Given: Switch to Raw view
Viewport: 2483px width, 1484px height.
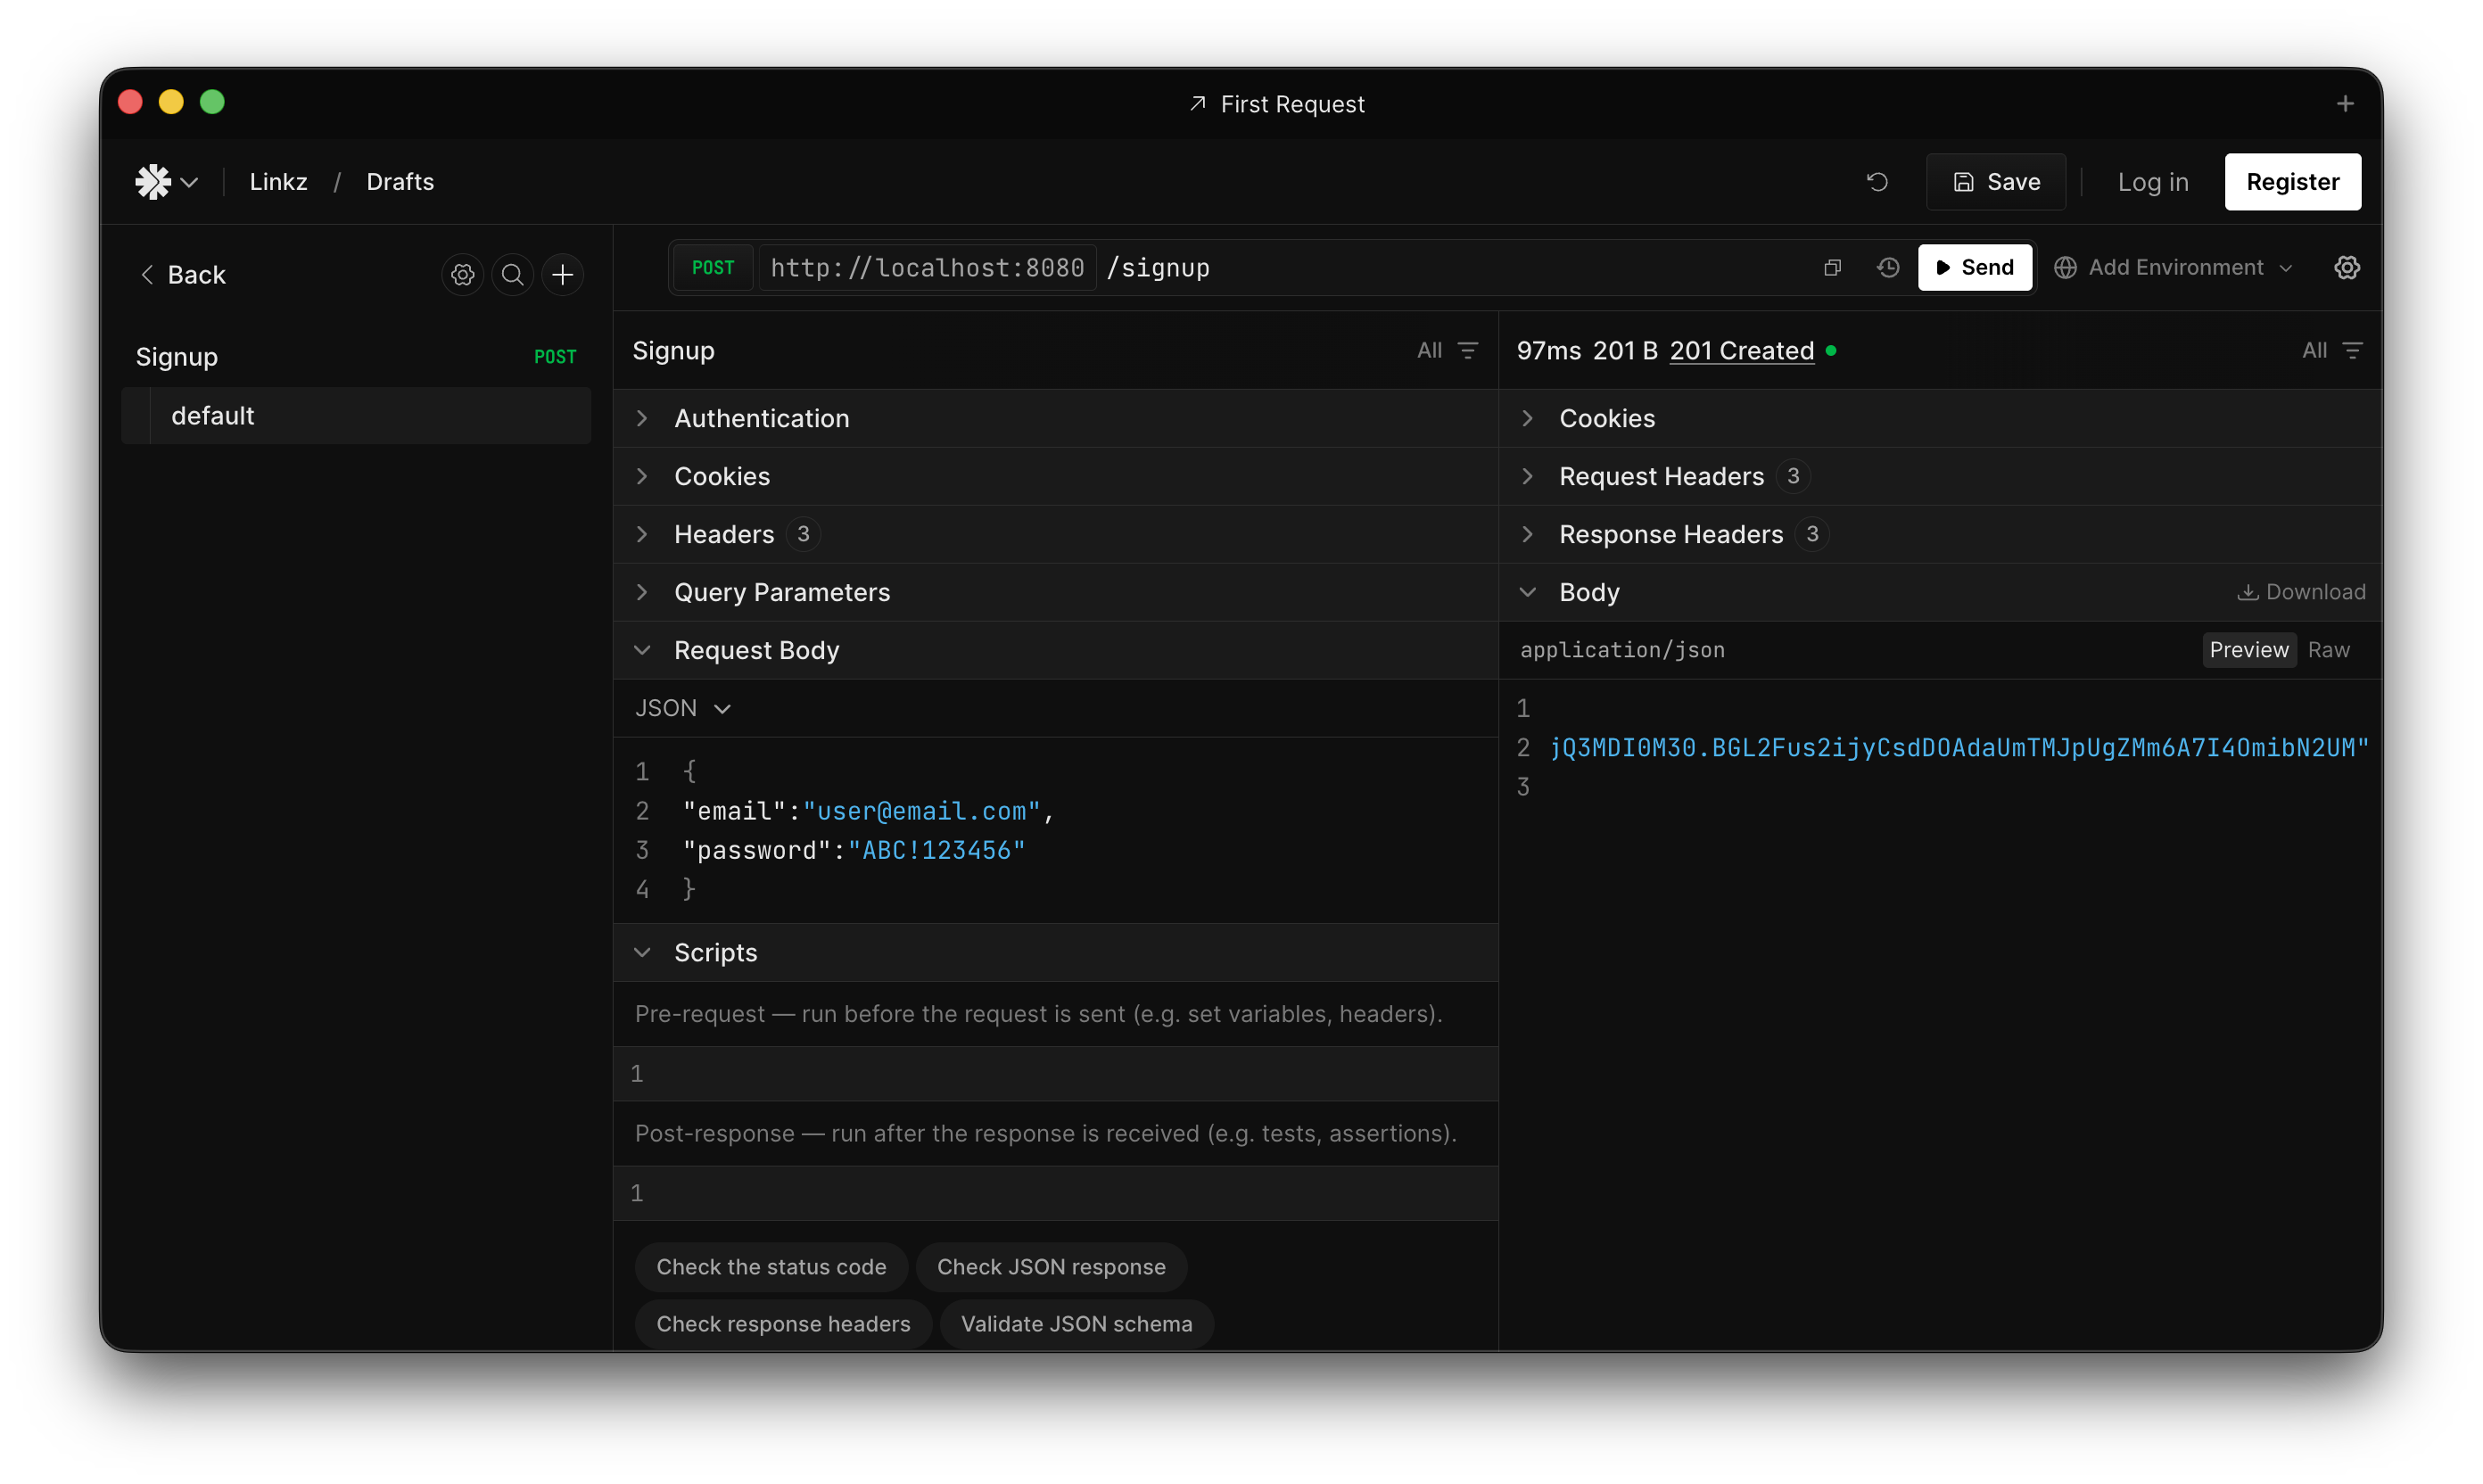Looking at the screenshot, I should 2328,650.
